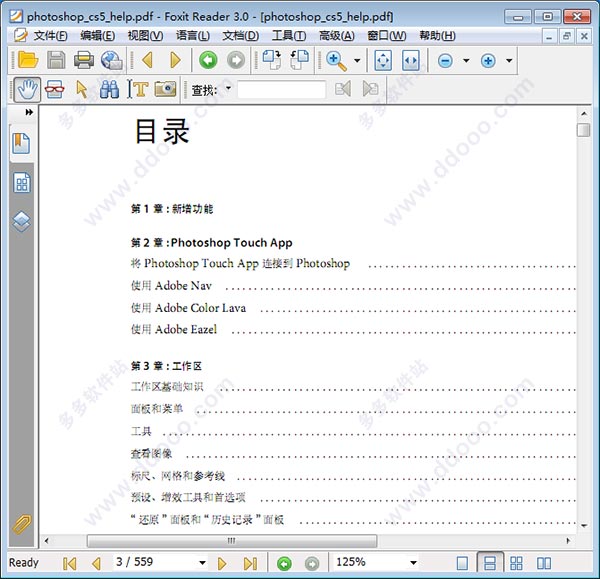Click the red glasses icon
Screen dimensions: 600x579
55,90
